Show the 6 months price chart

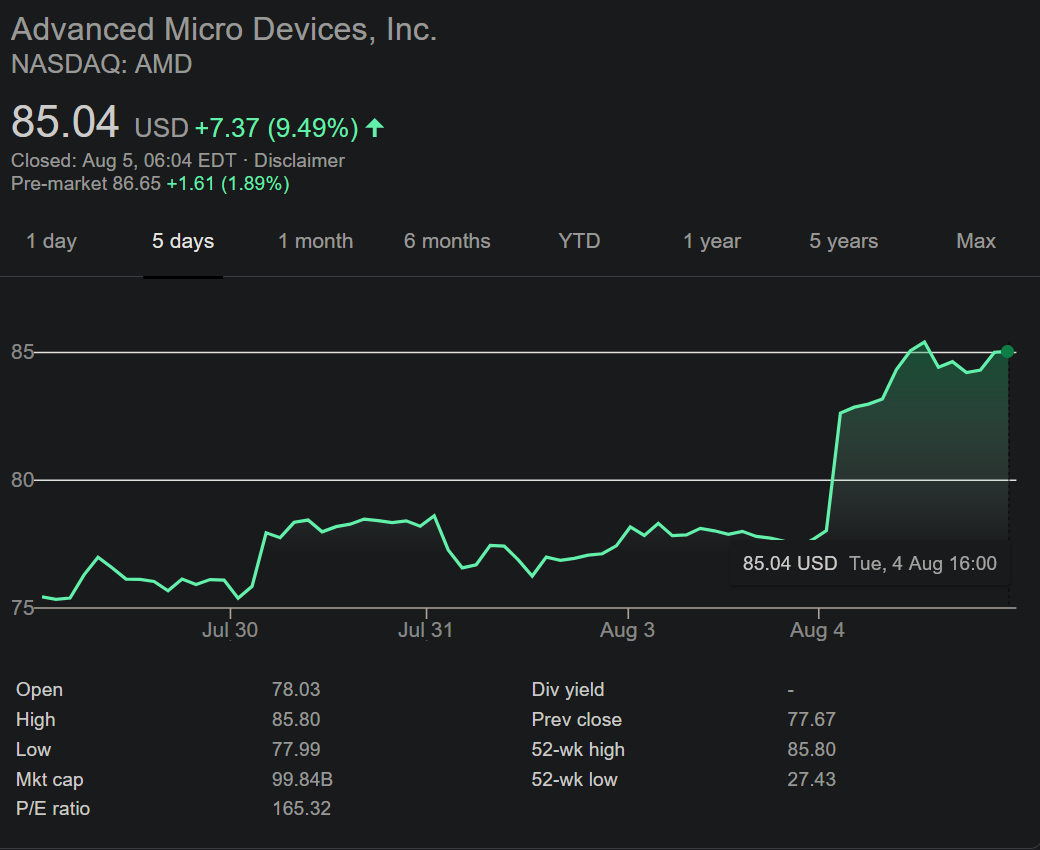[x=447, y=241]
